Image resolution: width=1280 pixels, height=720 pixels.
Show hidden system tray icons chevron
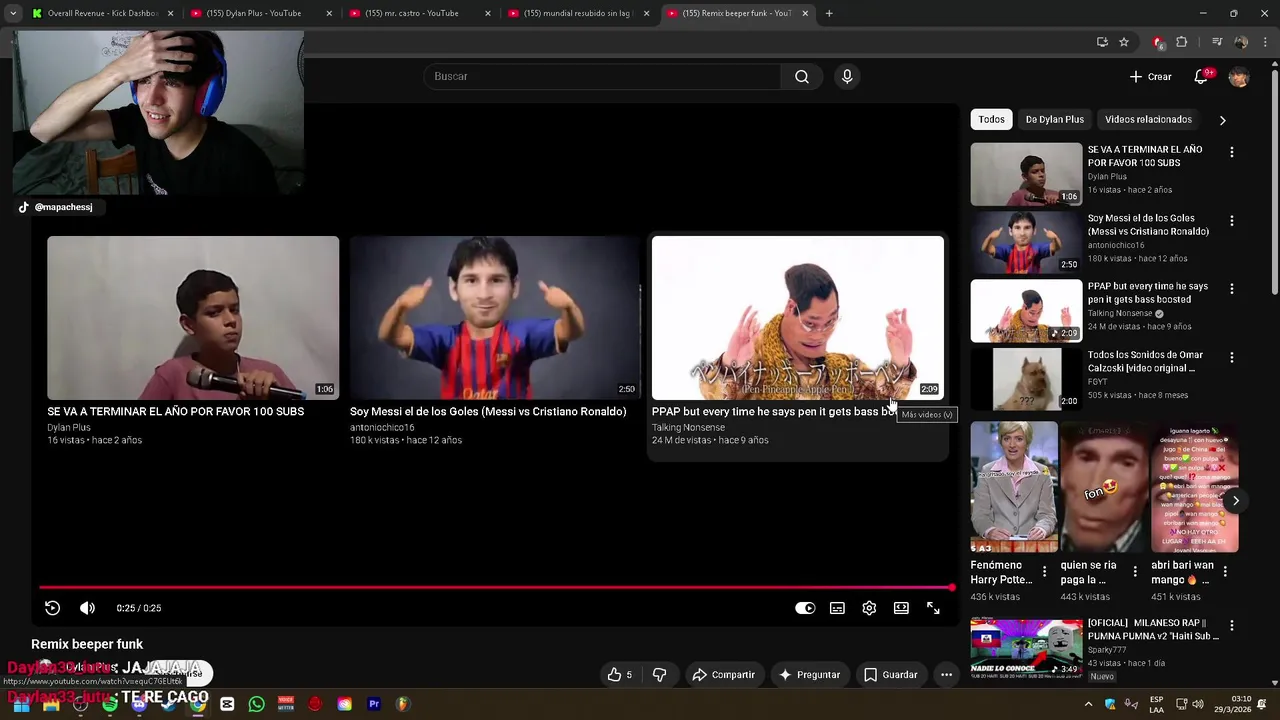pos(1088,704)
